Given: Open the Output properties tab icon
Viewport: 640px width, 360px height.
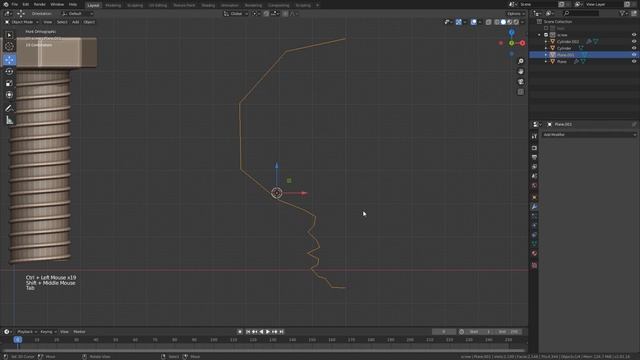Looking at the screenshot, I should (x=534, y=157).
